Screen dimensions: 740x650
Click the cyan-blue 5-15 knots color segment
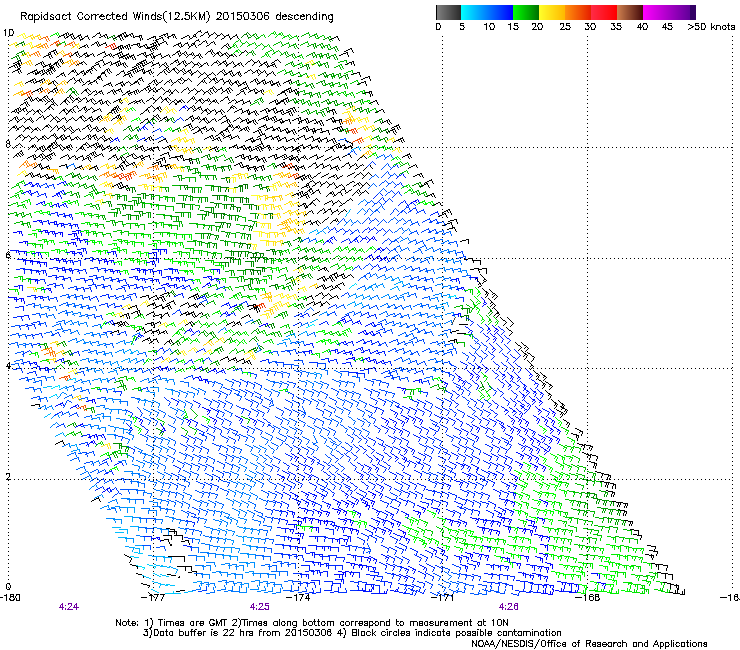tap(487, 12)
